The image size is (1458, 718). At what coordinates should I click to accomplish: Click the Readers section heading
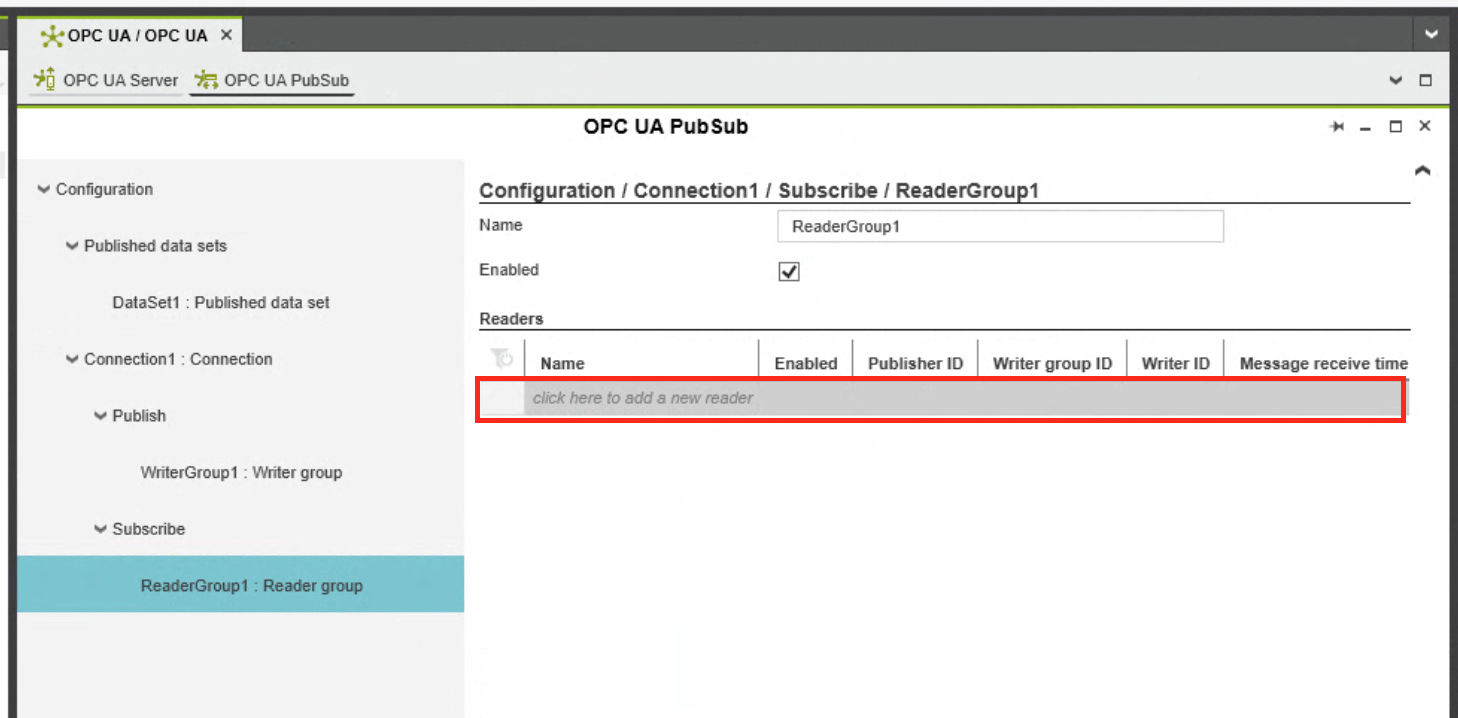511,319
